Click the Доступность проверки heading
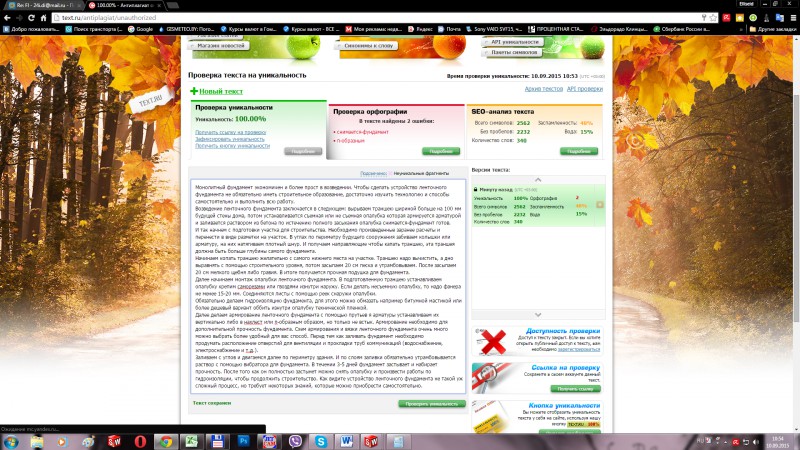Screen dimensions: 800x450 point(563,331)
